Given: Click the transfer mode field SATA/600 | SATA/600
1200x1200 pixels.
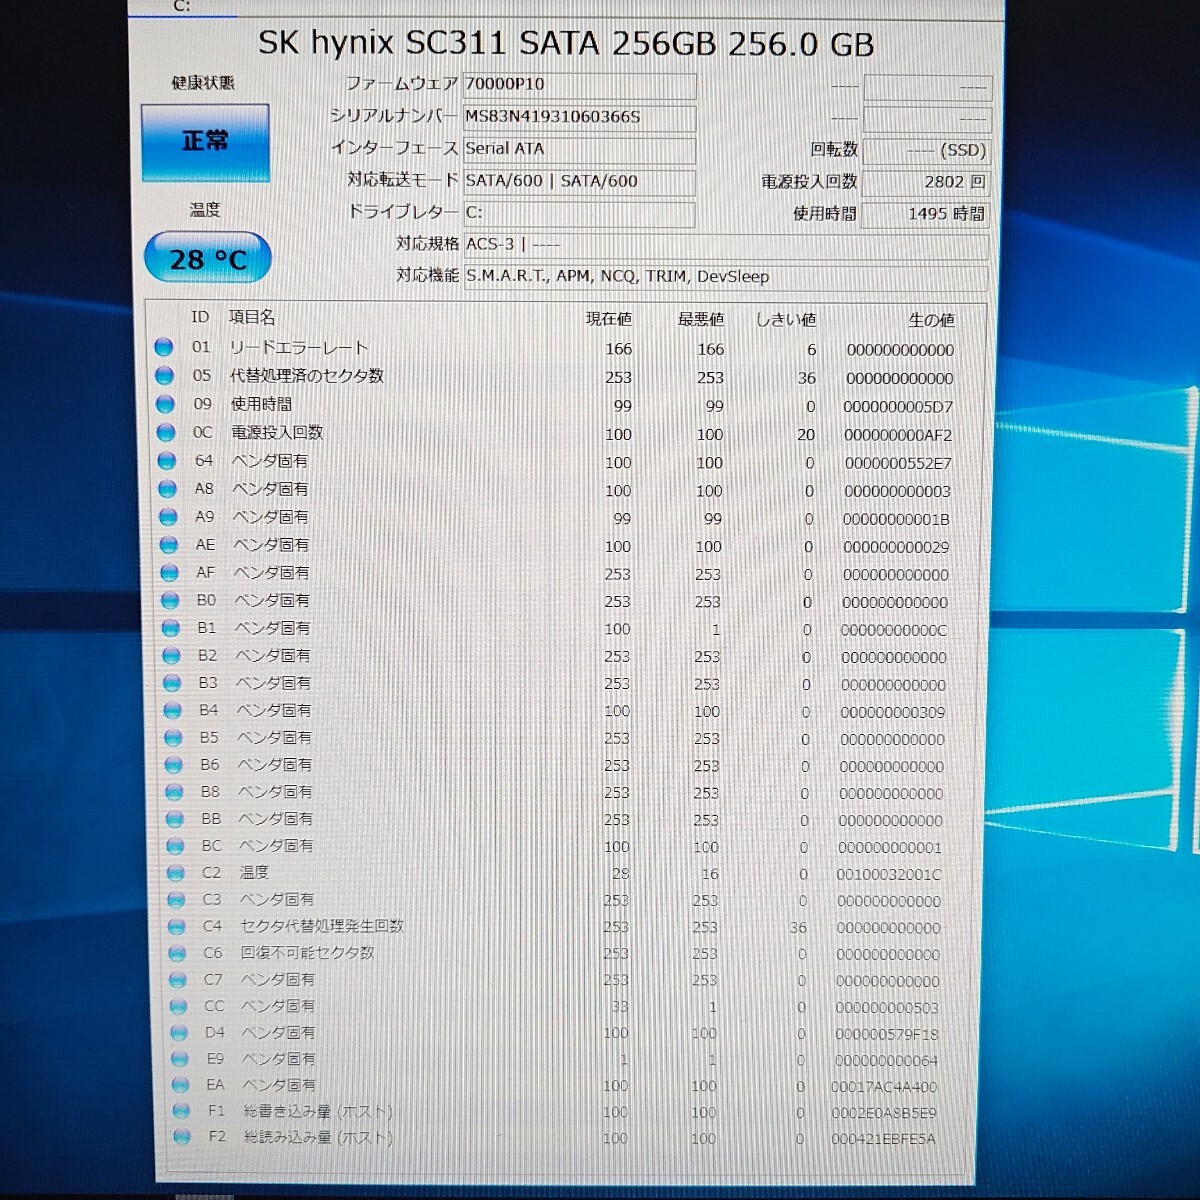Looking at the screenshot, I should [579, 181].
